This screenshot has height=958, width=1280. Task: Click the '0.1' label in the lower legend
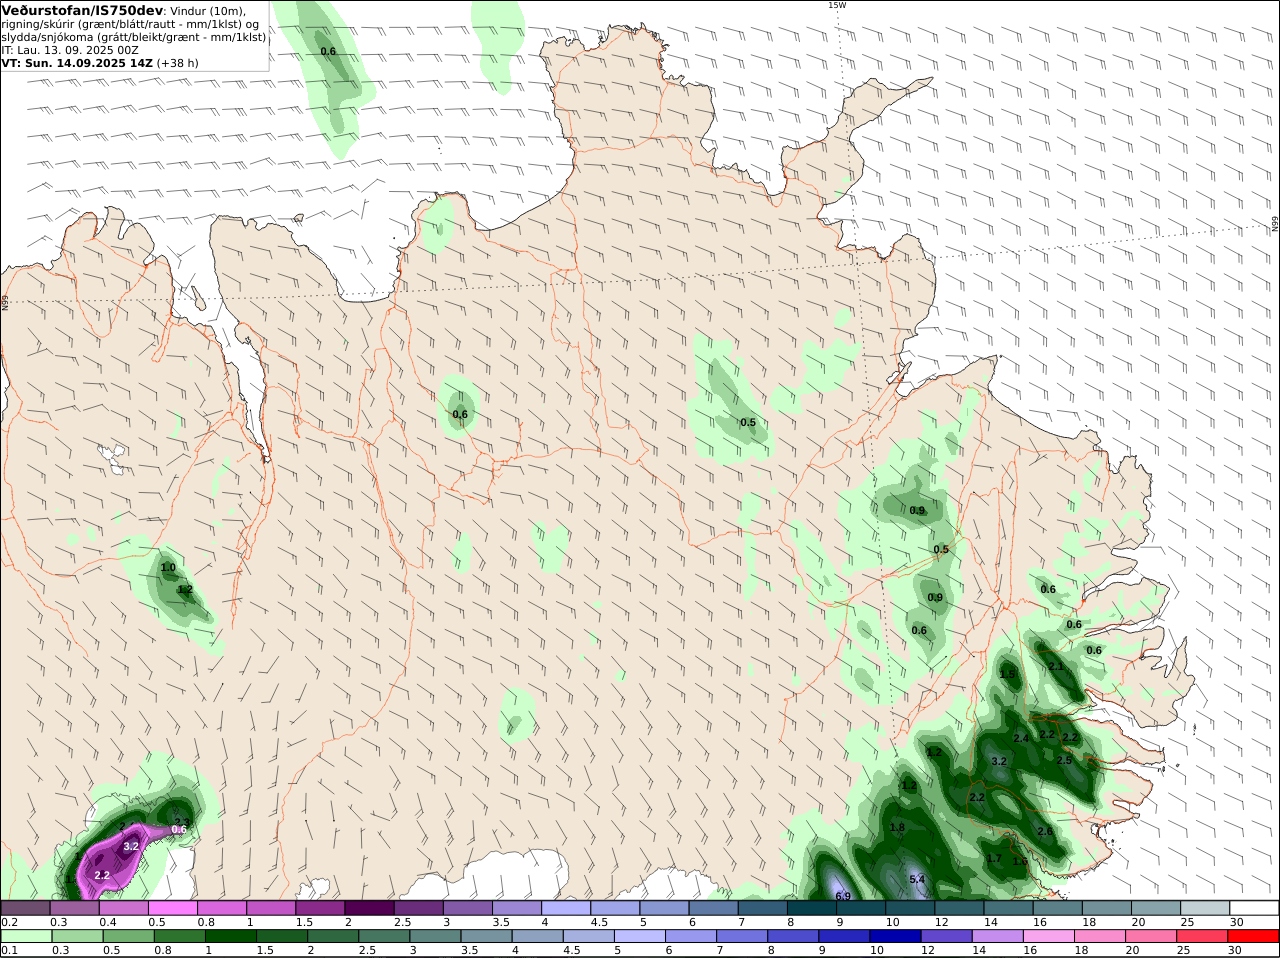click(9, 950)
